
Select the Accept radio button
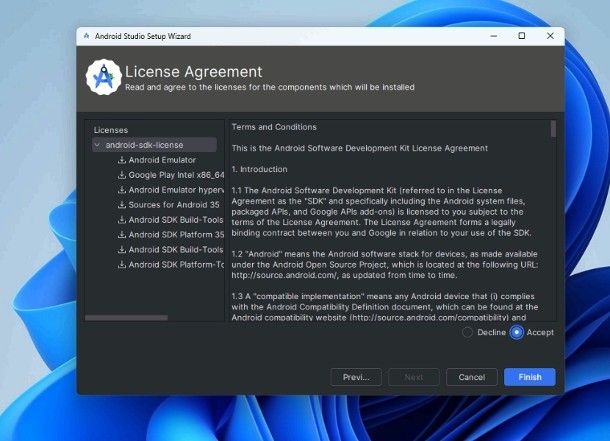tap(517, 332)
